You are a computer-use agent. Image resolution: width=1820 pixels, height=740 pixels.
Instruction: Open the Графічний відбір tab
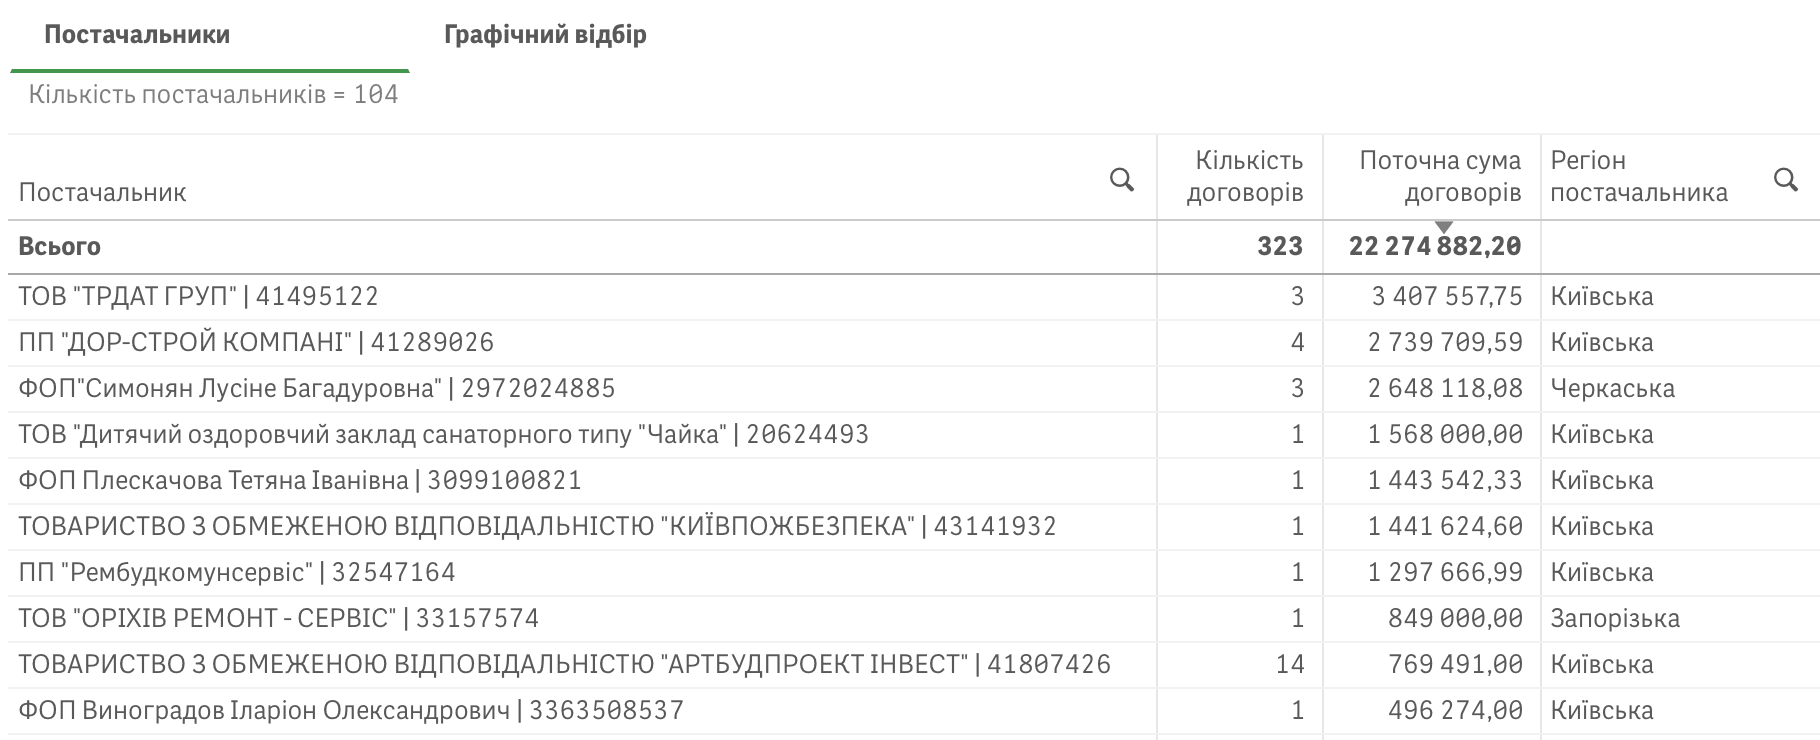pos(545,35)
